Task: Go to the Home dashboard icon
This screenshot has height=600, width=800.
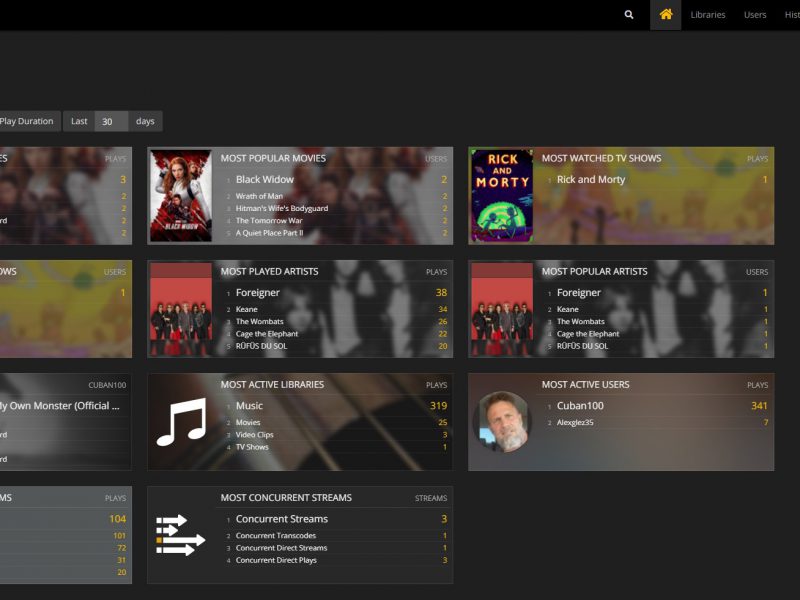Action: tap(665, 15)
